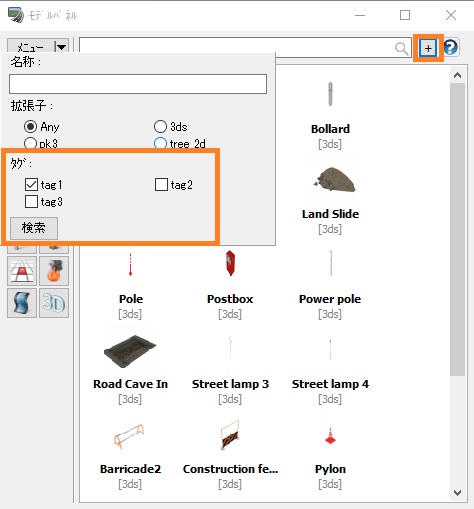This screenshot has height=509, width=474.
Task: Click the 名称 name input field
Action: (138, 84)
